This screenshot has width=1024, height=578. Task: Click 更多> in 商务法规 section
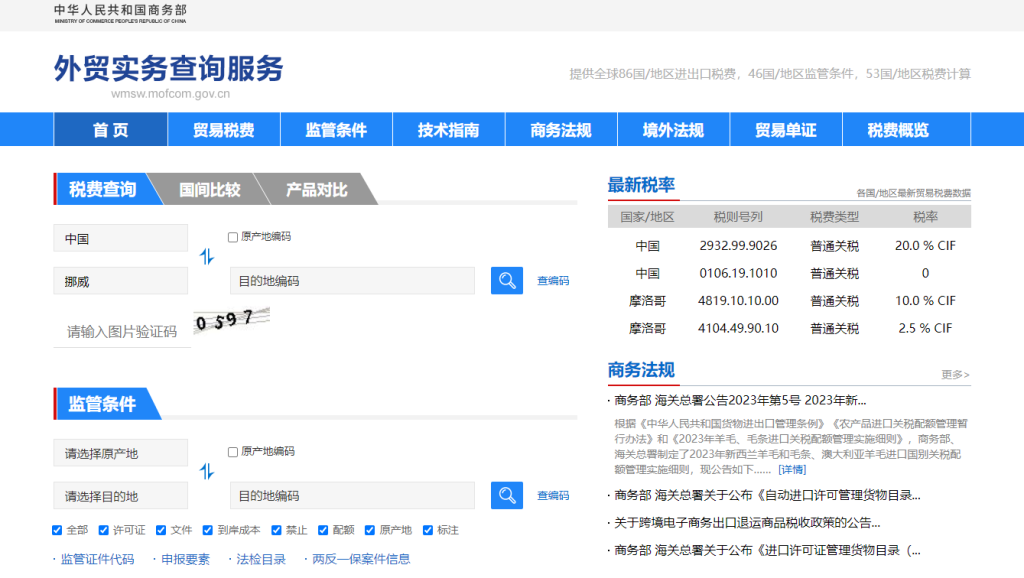955,374
